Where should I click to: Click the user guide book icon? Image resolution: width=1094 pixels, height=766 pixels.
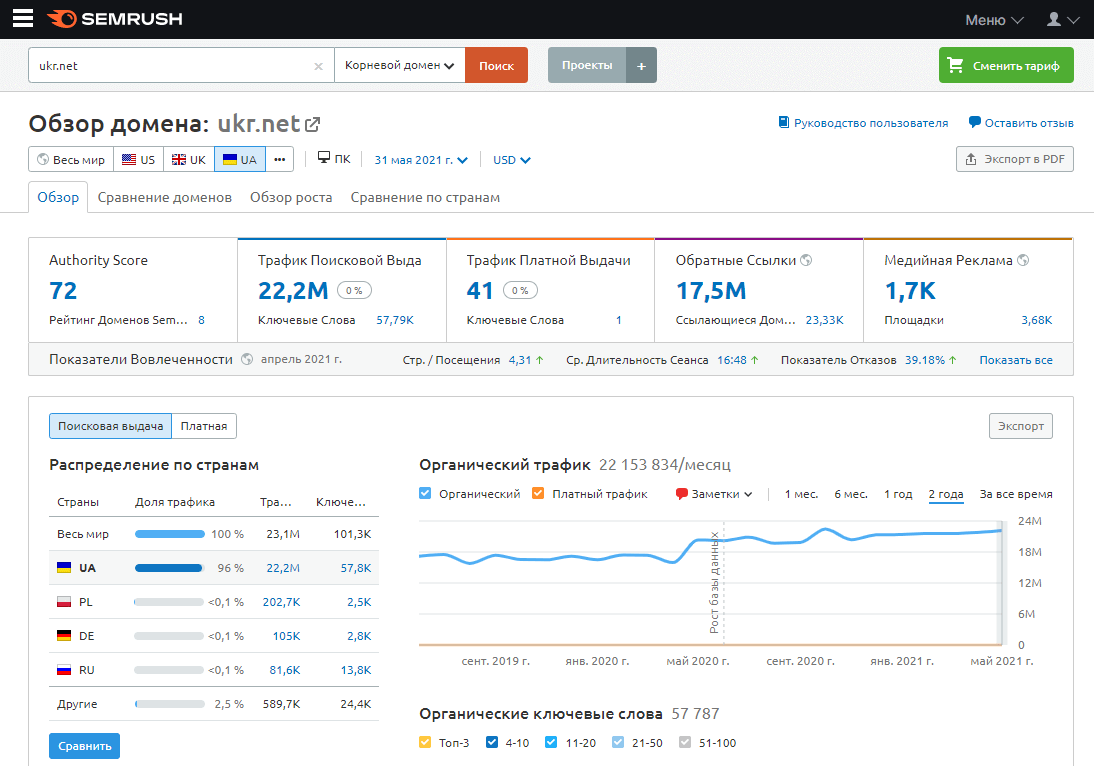784,123
